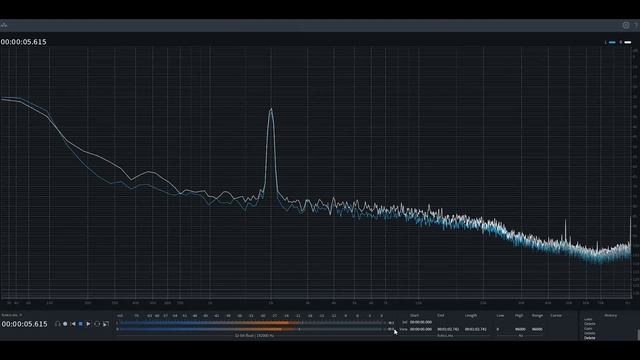640x360 pixels.
Task: Select the bottom highlighted Delete history entry
Action: point(589,338)
